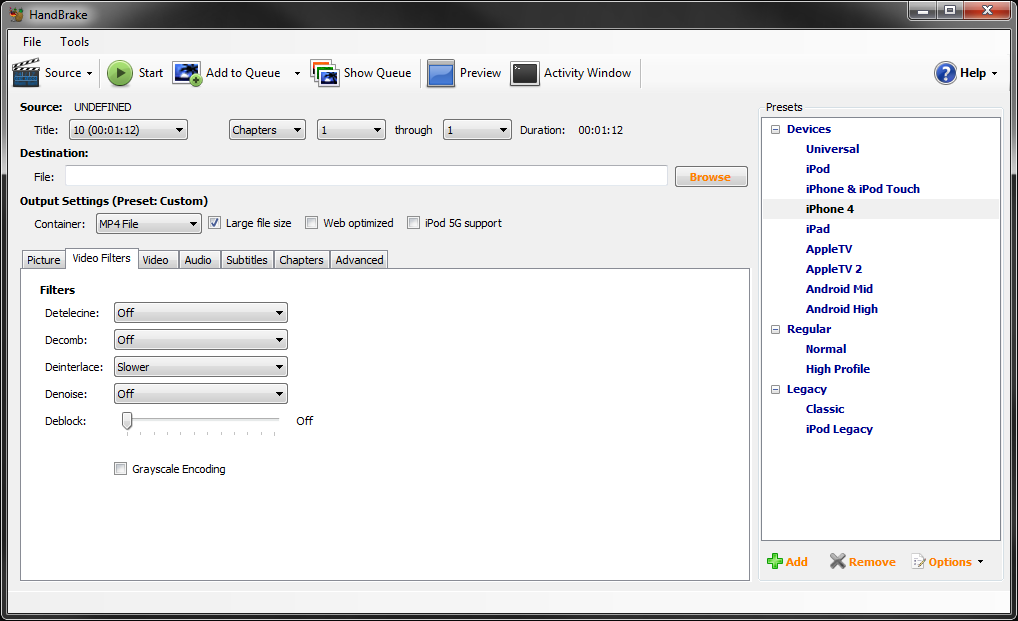Select the Universal preset
The height and width of the screenshot is (621, 1018).
pos(832,149)
